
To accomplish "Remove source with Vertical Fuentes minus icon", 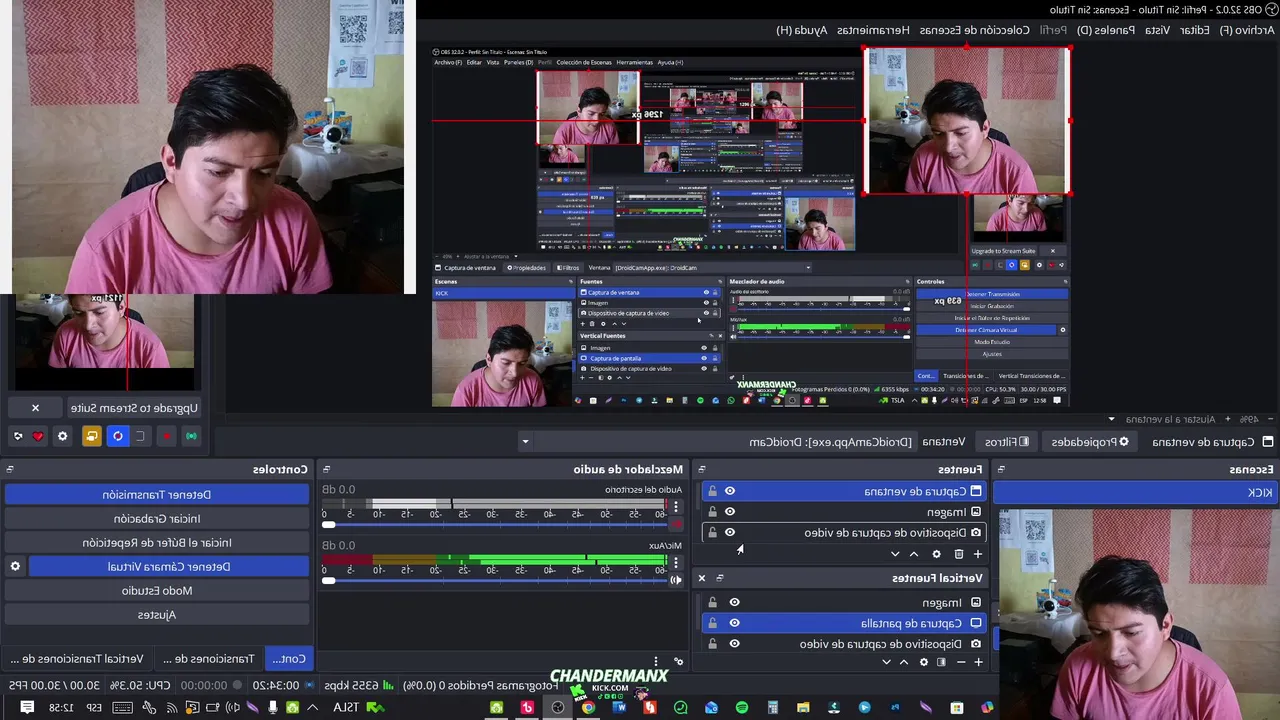I will [x=961, y=662].
